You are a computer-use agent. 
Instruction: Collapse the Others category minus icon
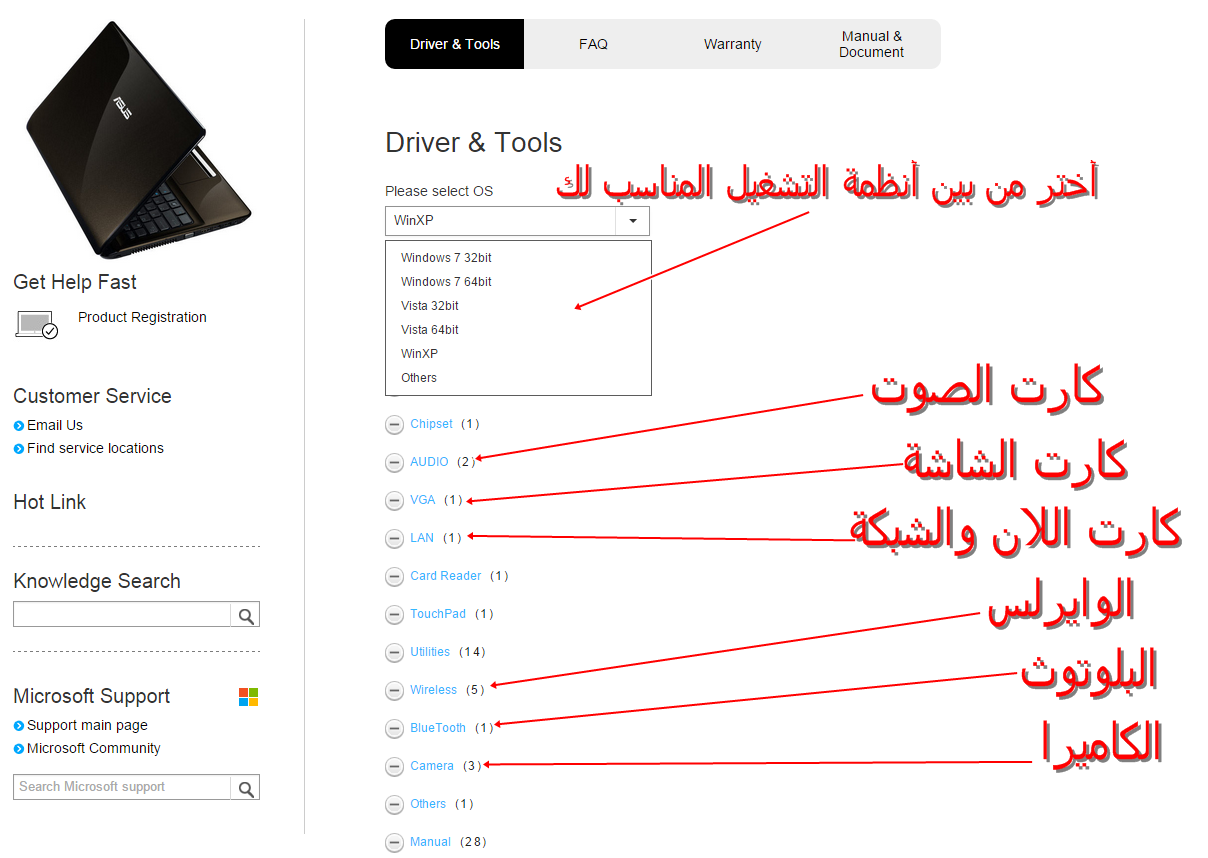click(394, 804)
